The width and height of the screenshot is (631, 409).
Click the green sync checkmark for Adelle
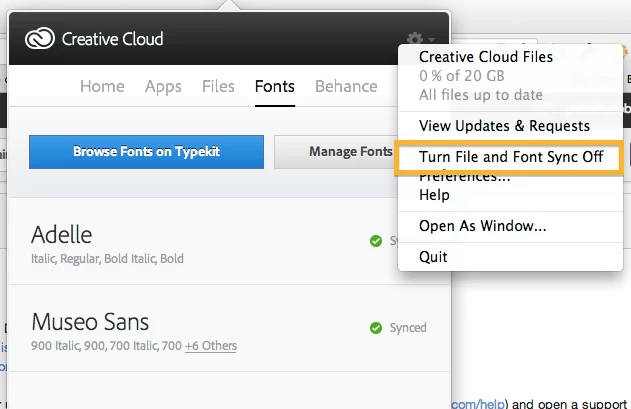[x=376, y=241]
